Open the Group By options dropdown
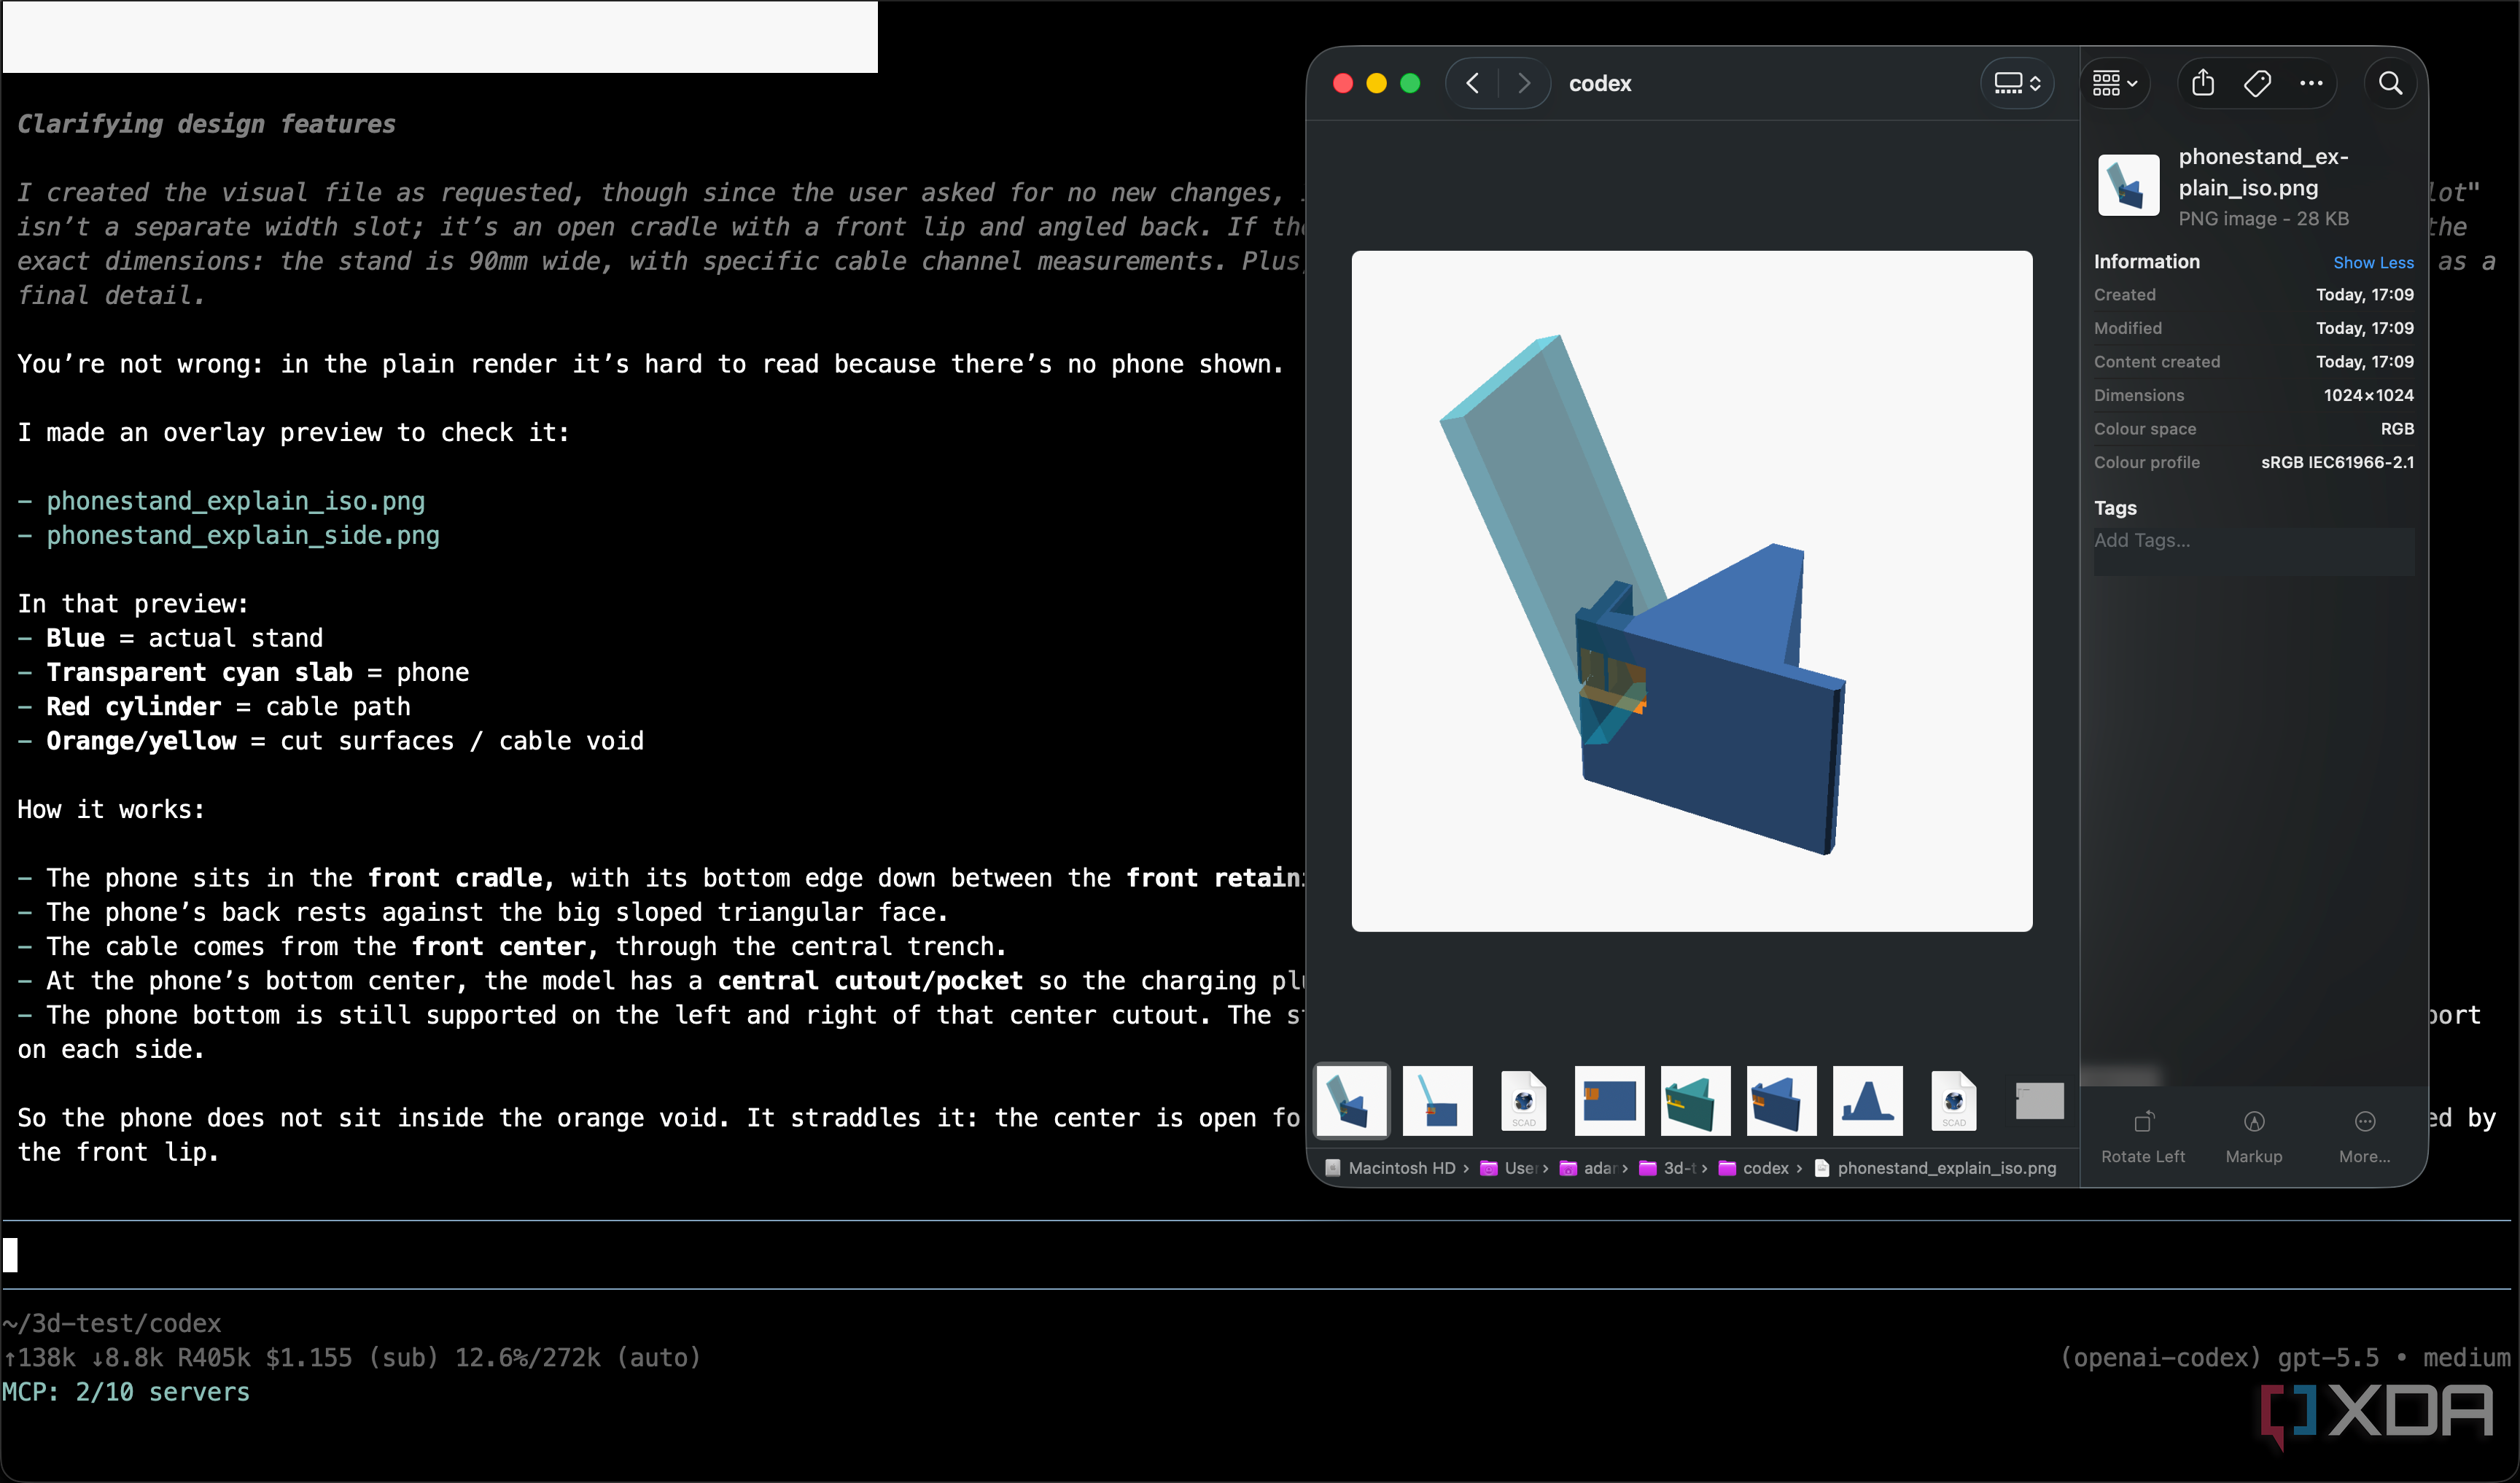 [2115, 83]
